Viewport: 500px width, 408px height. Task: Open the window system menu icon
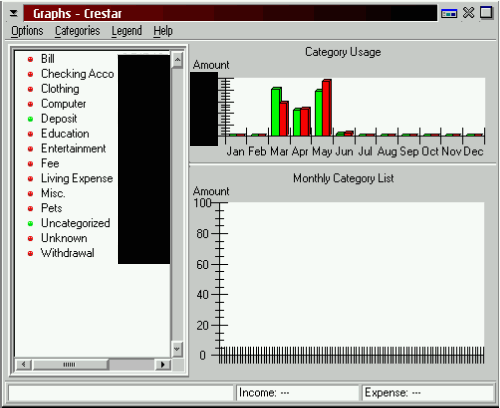tap(14, 13)
